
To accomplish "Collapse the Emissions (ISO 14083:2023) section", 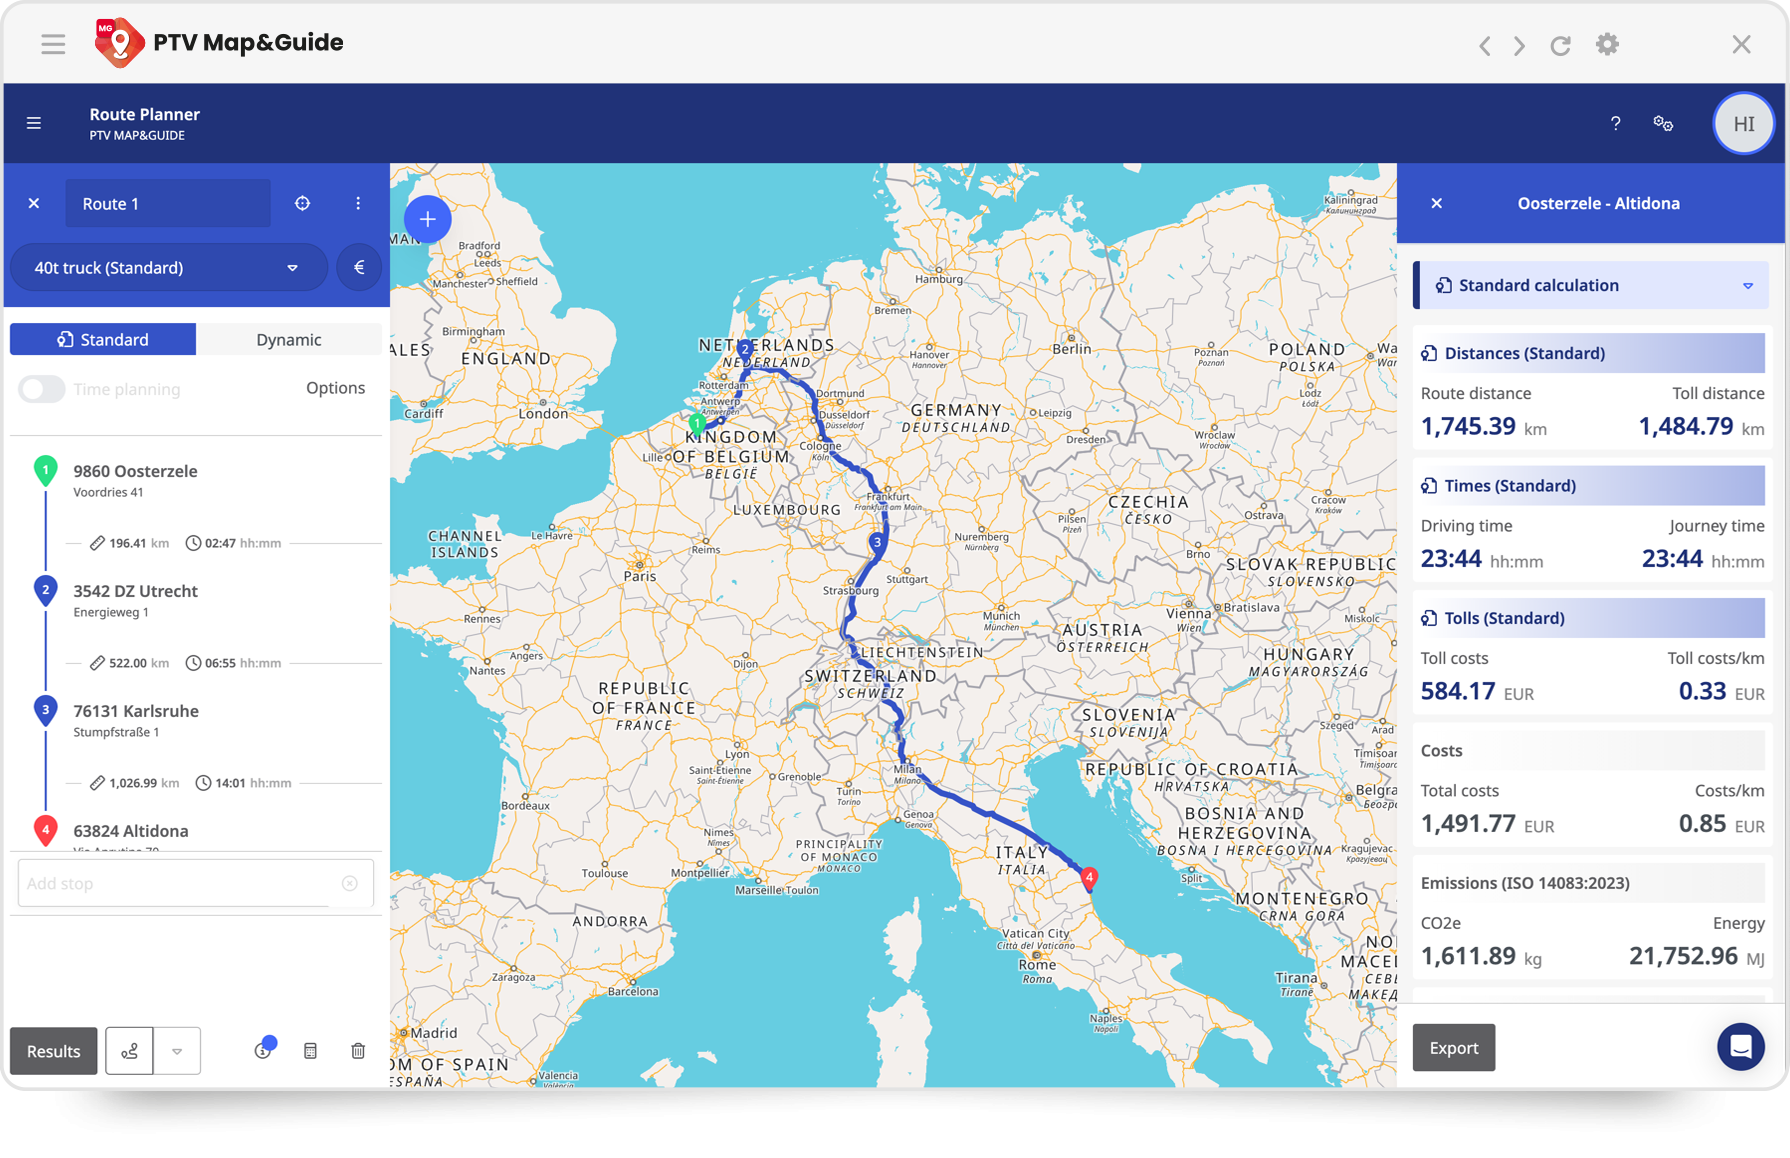I will point(1592,883).
